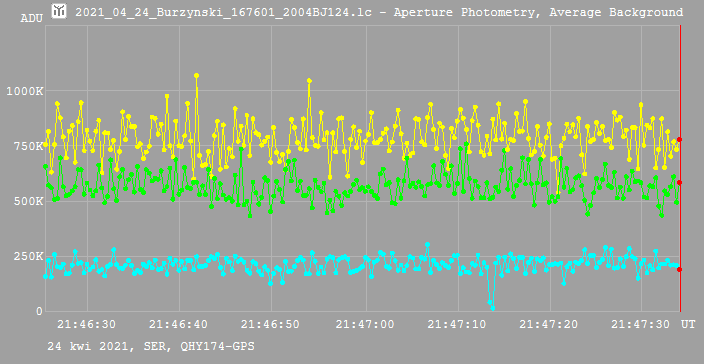Click the 500K y-axis label

click(28, 201)
